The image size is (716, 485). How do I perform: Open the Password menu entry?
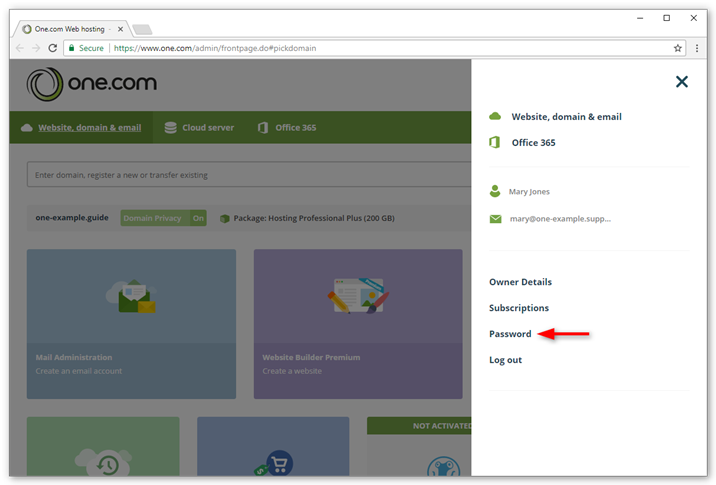coord(510,334)
